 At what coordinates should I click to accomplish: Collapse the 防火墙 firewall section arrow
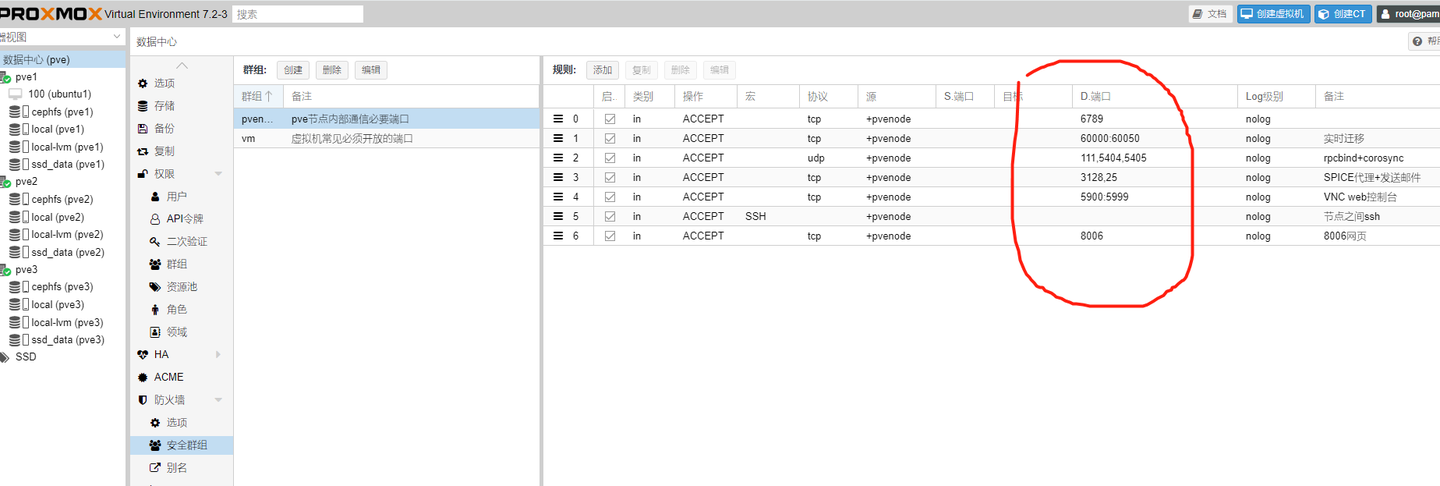click(x=218, y=400)
